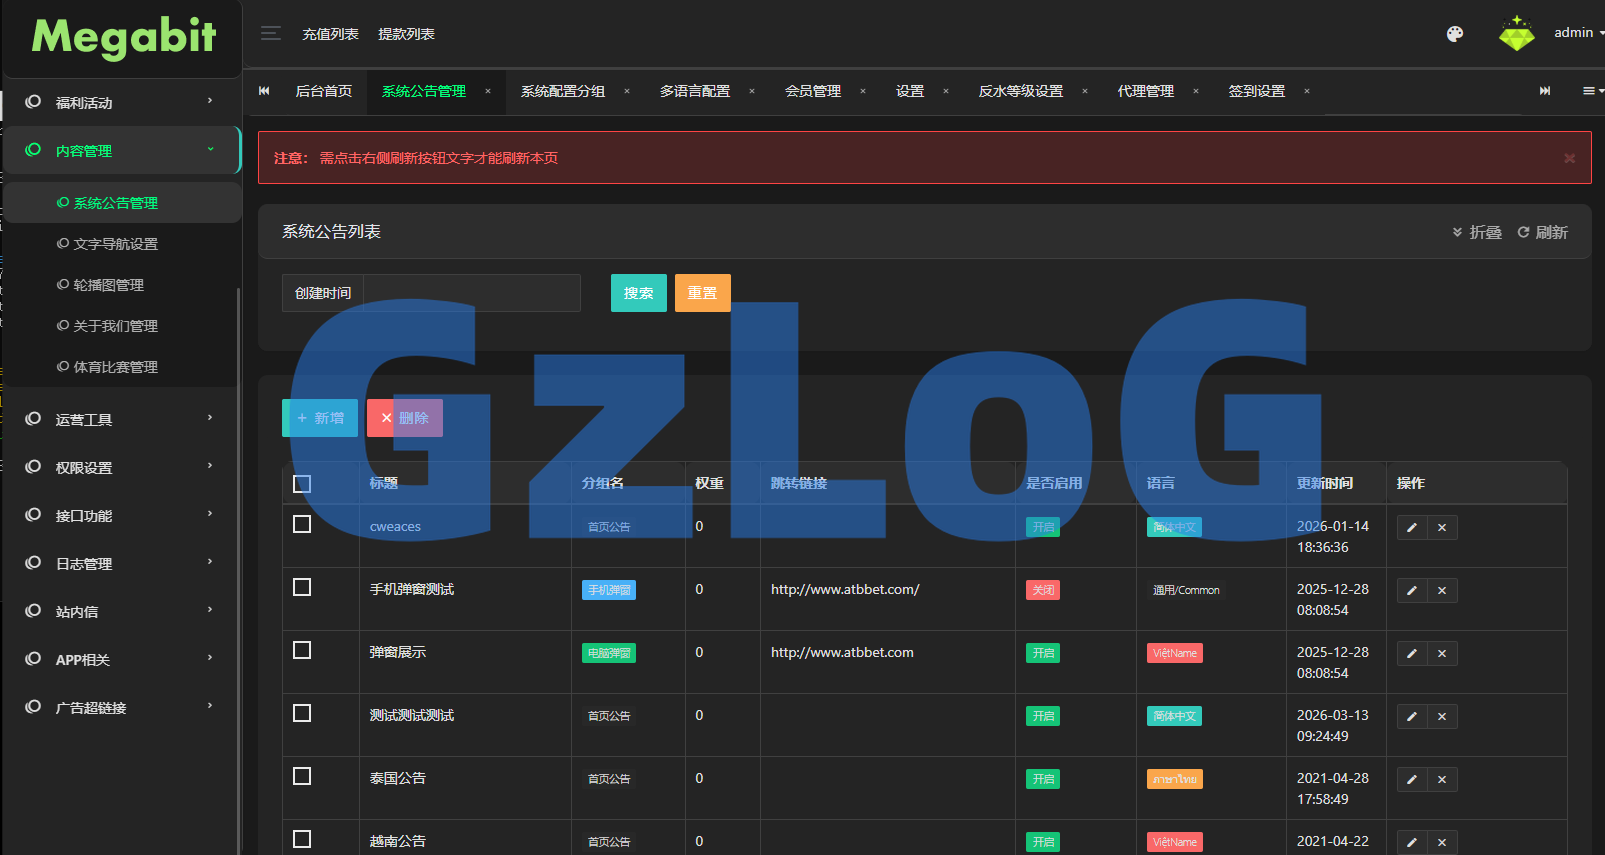This screenshot has height=855, width=1605.
Task: Open the admin user dropdown
Action: pyautogui.click(x=1577, y=33)
